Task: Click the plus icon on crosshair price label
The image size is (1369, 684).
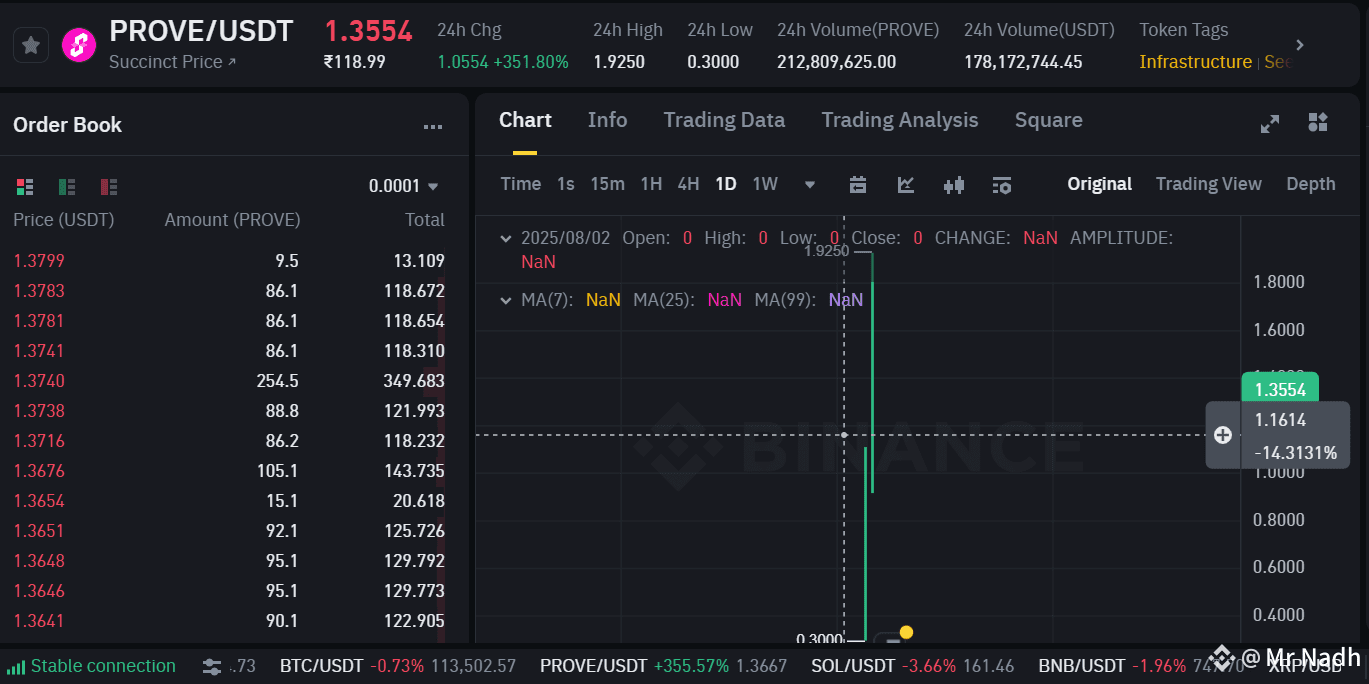Action: [x=1222, y=435]
